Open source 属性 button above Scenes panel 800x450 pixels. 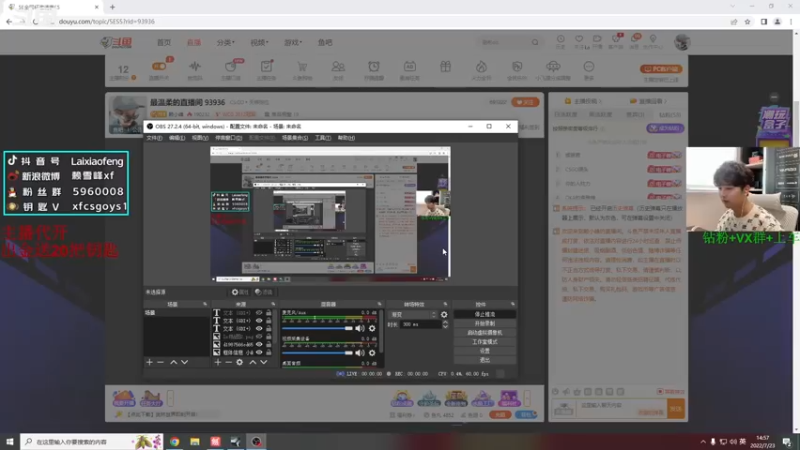[240, 292]
